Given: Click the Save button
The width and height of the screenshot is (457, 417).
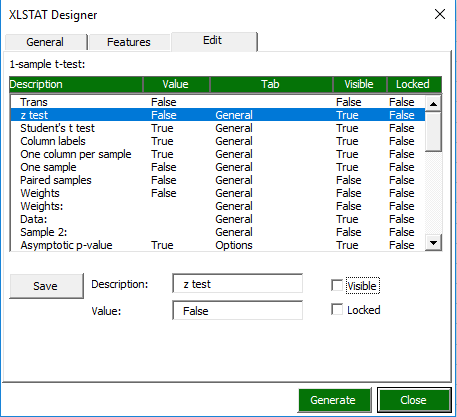Looking at the screenshot, I should (46, 286).
